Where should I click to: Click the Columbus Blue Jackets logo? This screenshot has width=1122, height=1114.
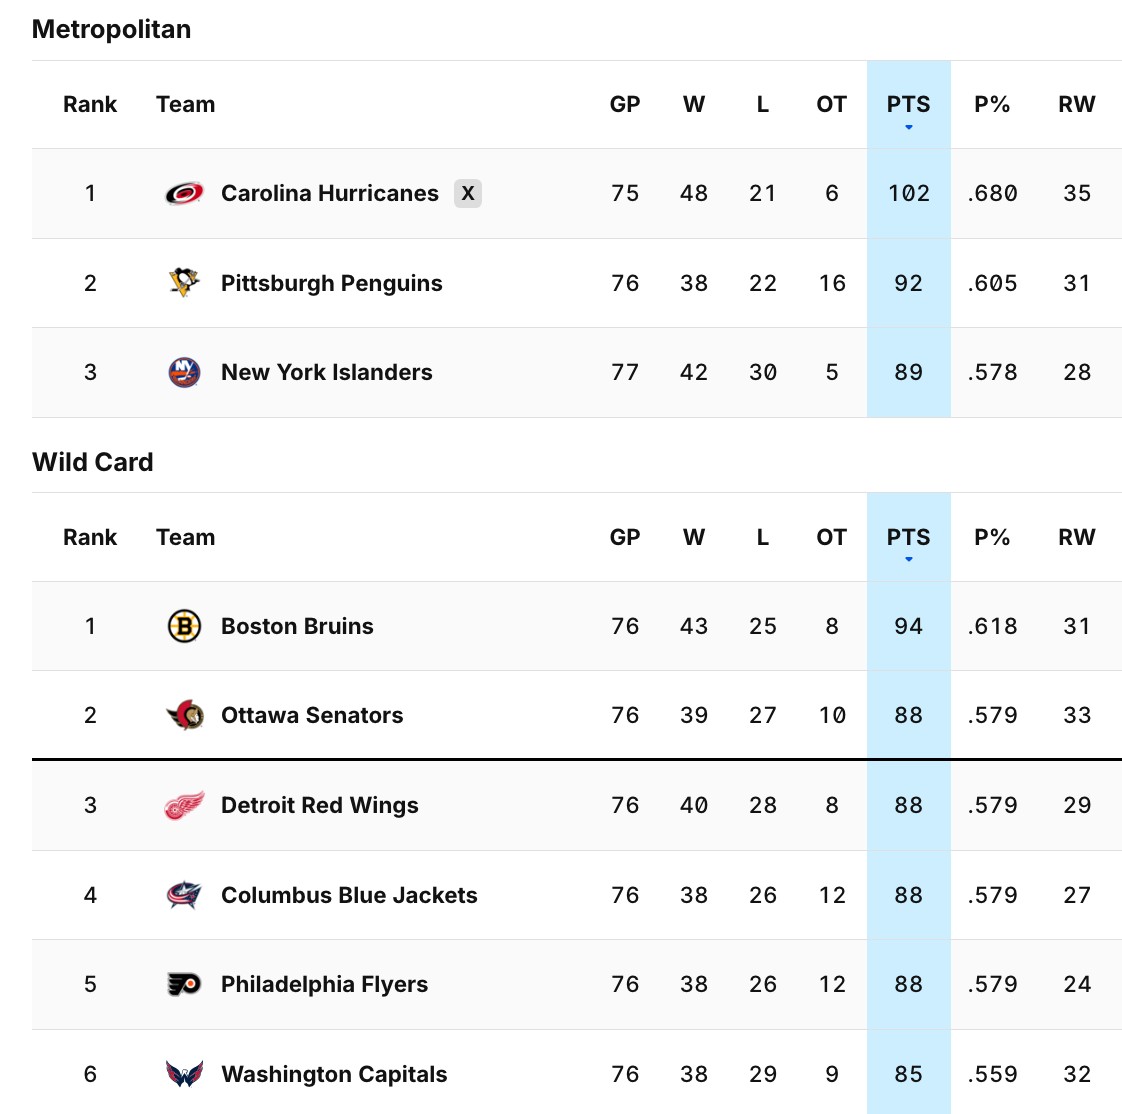click(x=182, y=894)
